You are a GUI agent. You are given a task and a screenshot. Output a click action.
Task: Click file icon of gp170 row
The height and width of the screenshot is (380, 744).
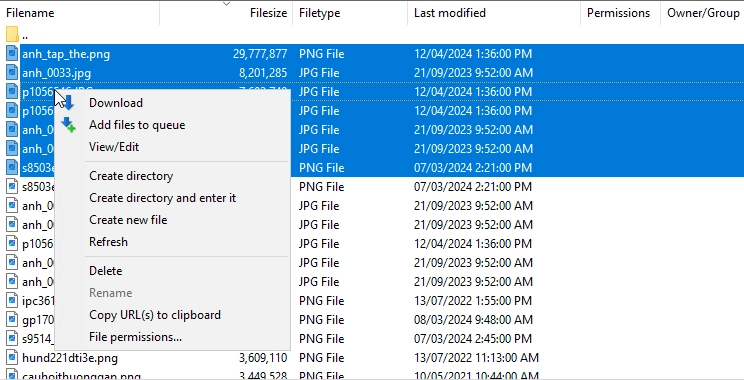tap(12, 319)
